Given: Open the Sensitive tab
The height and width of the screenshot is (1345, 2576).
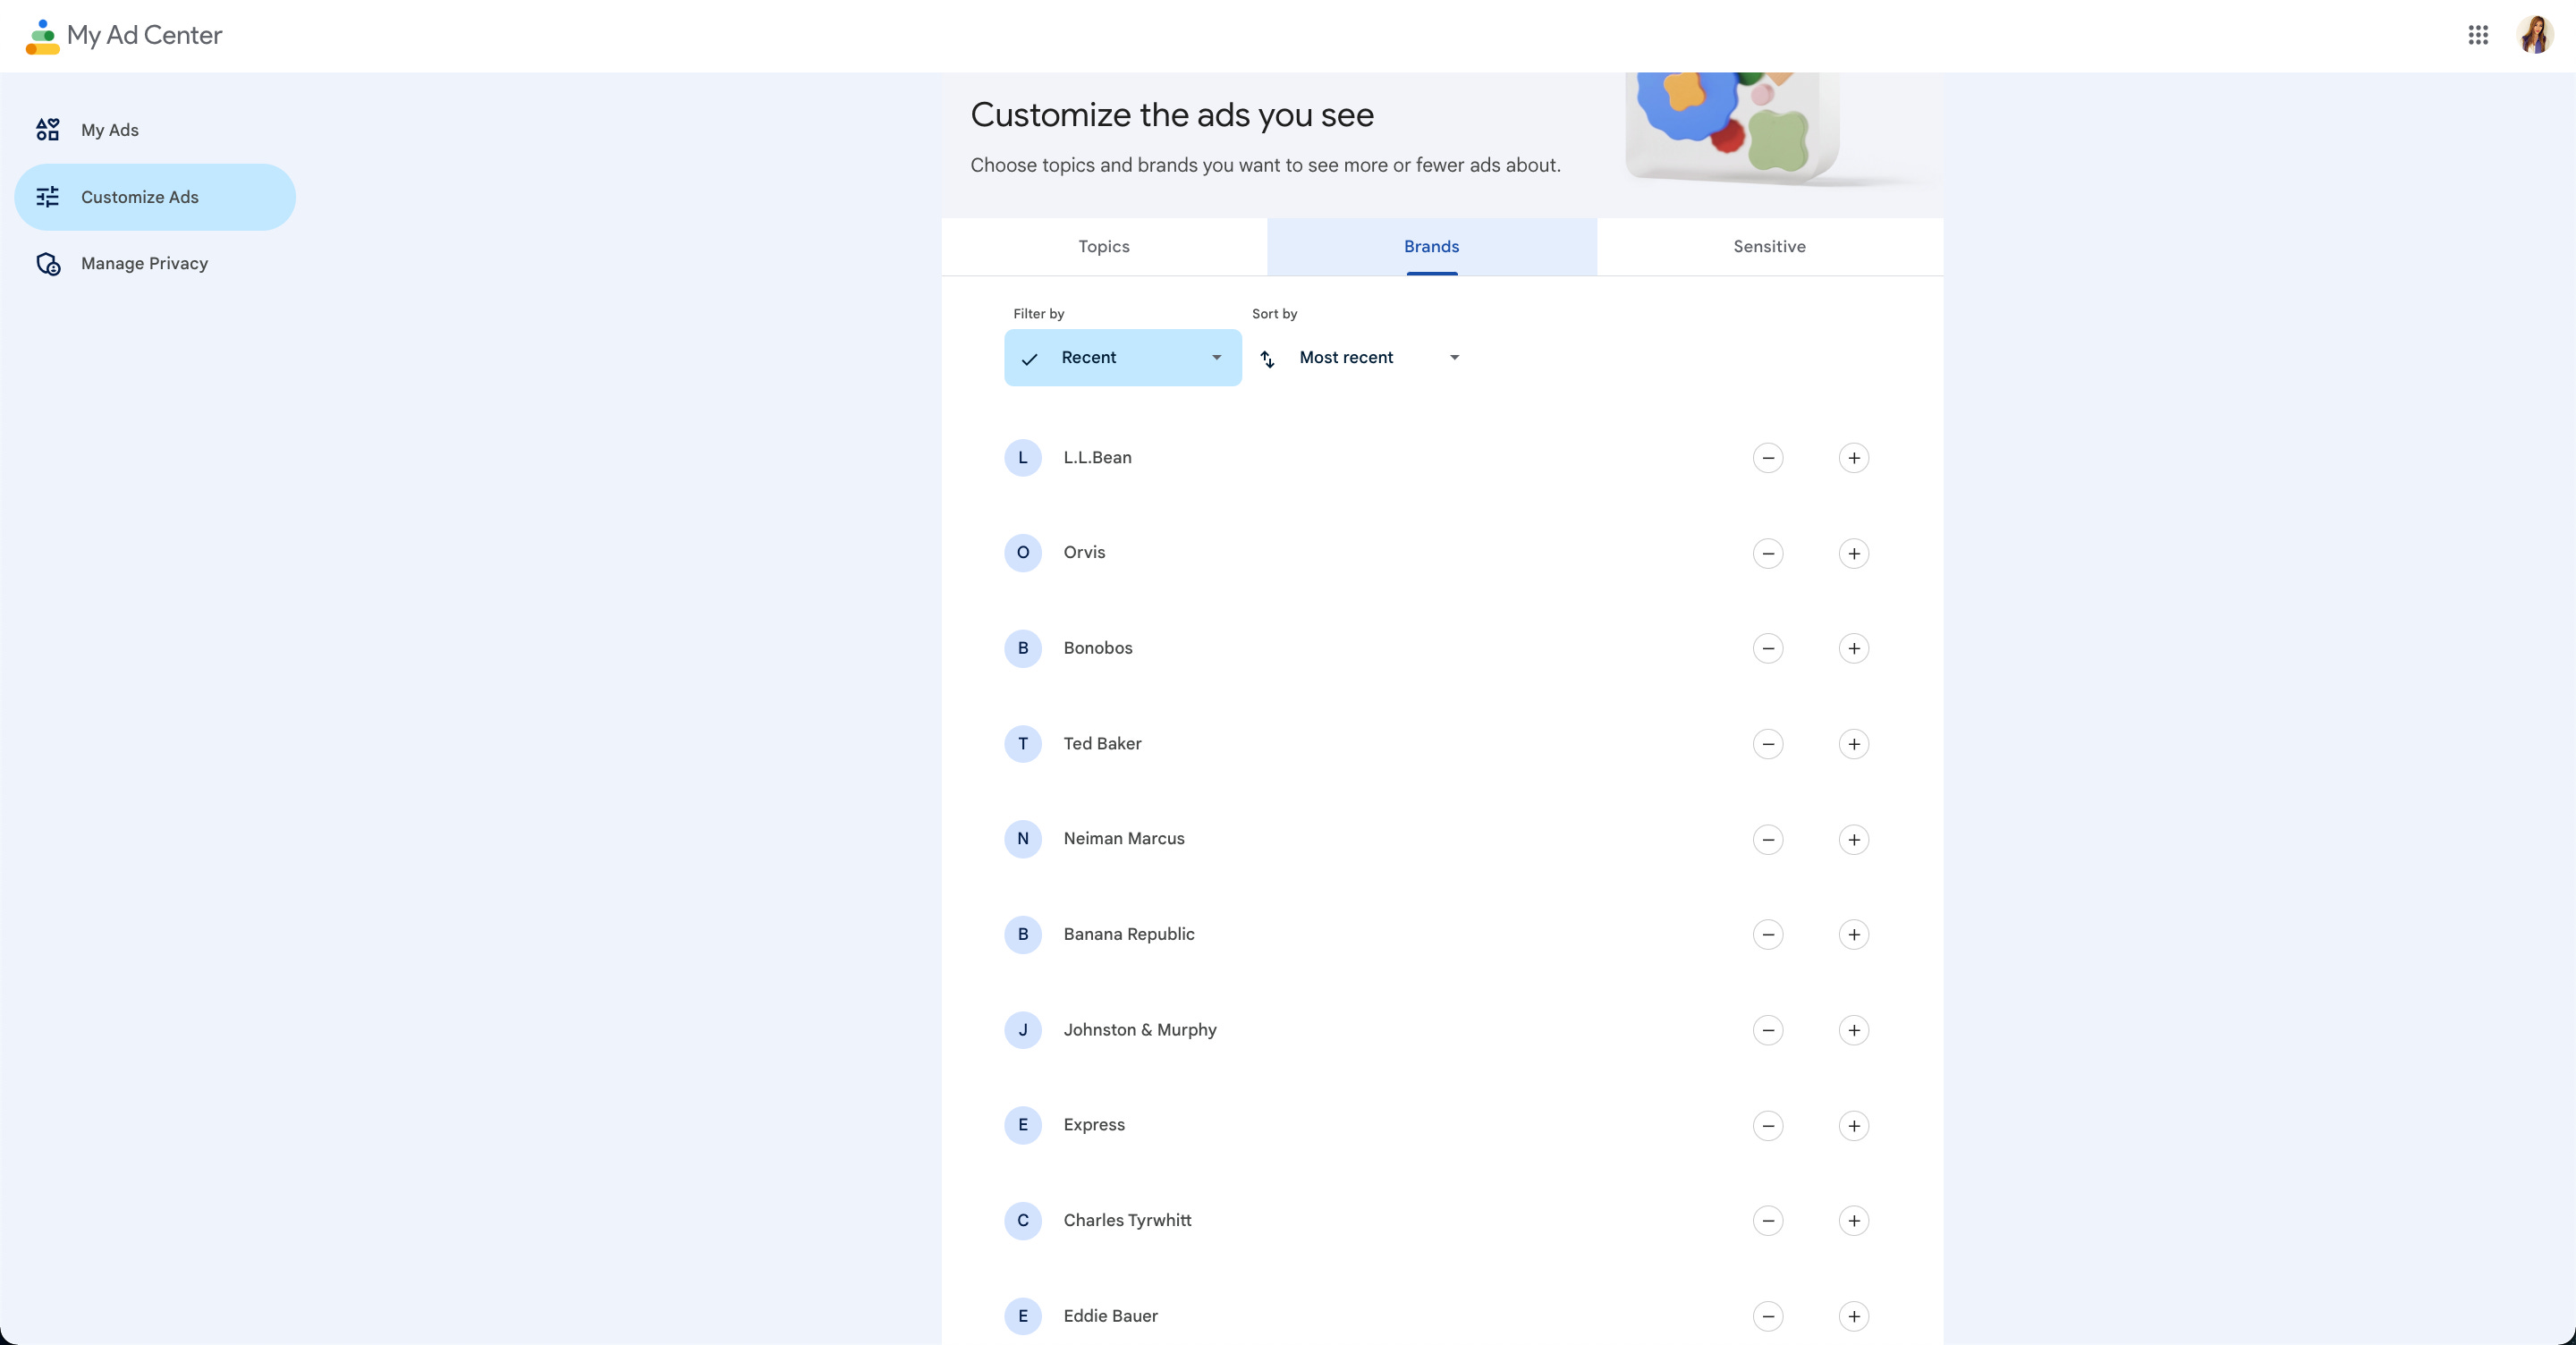Looking at the screenshot, I should [1768, 247].
